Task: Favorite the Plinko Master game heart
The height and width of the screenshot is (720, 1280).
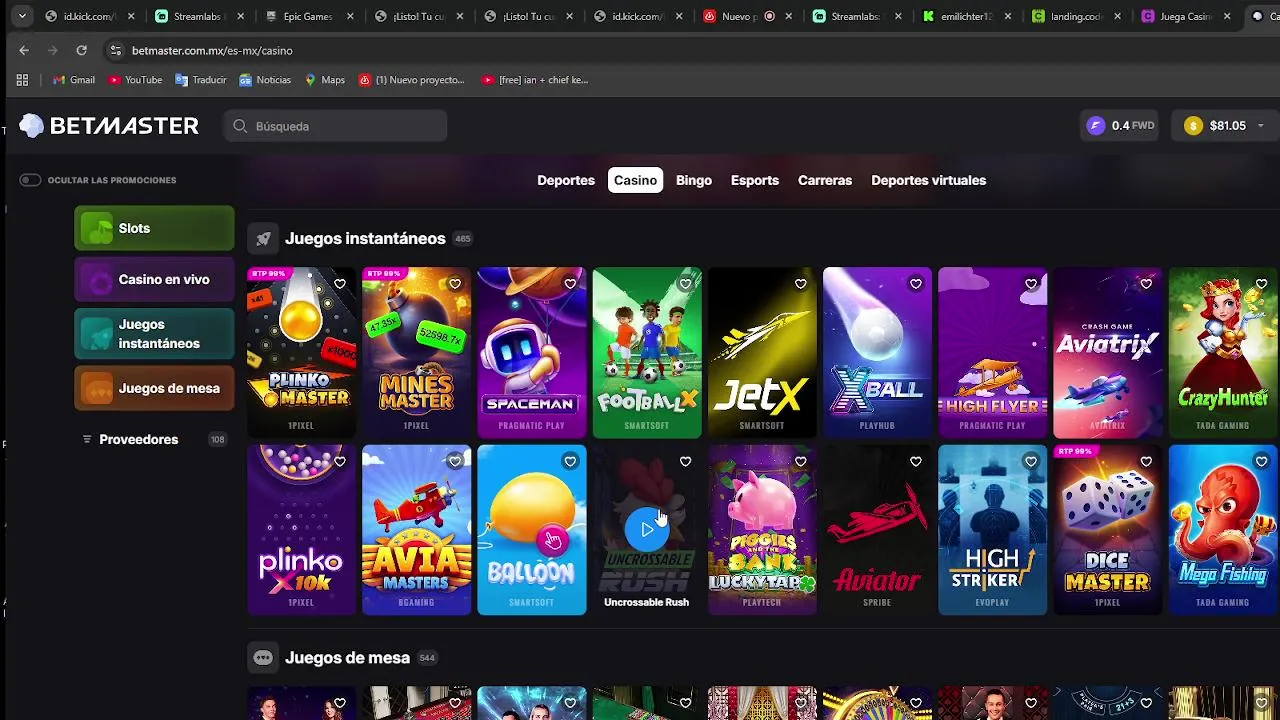Action: tap(340, 284)
